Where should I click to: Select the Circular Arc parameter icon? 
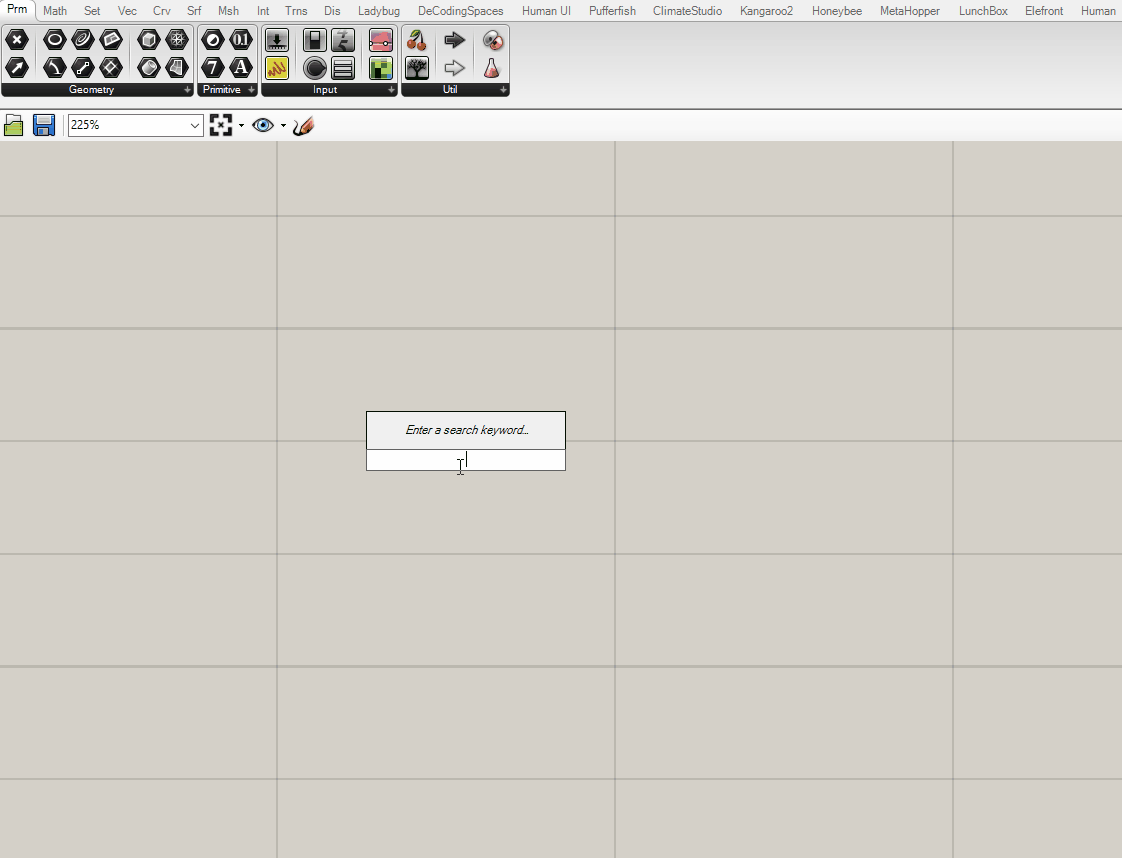(x=54, y=68)
